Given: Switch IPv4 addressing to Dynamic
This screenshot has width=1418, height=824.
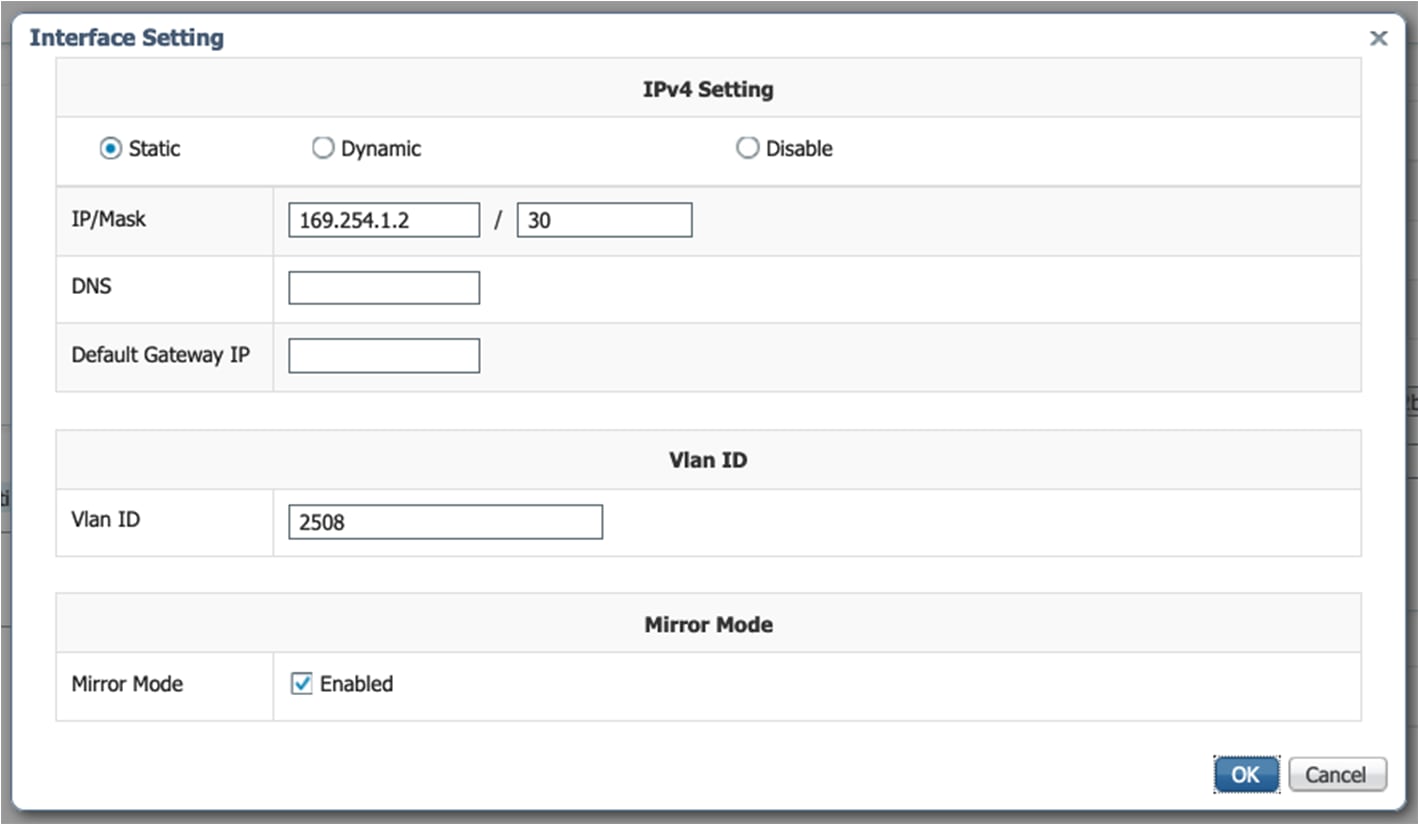Looking at the screenshot, I should [x=322, y=148].
